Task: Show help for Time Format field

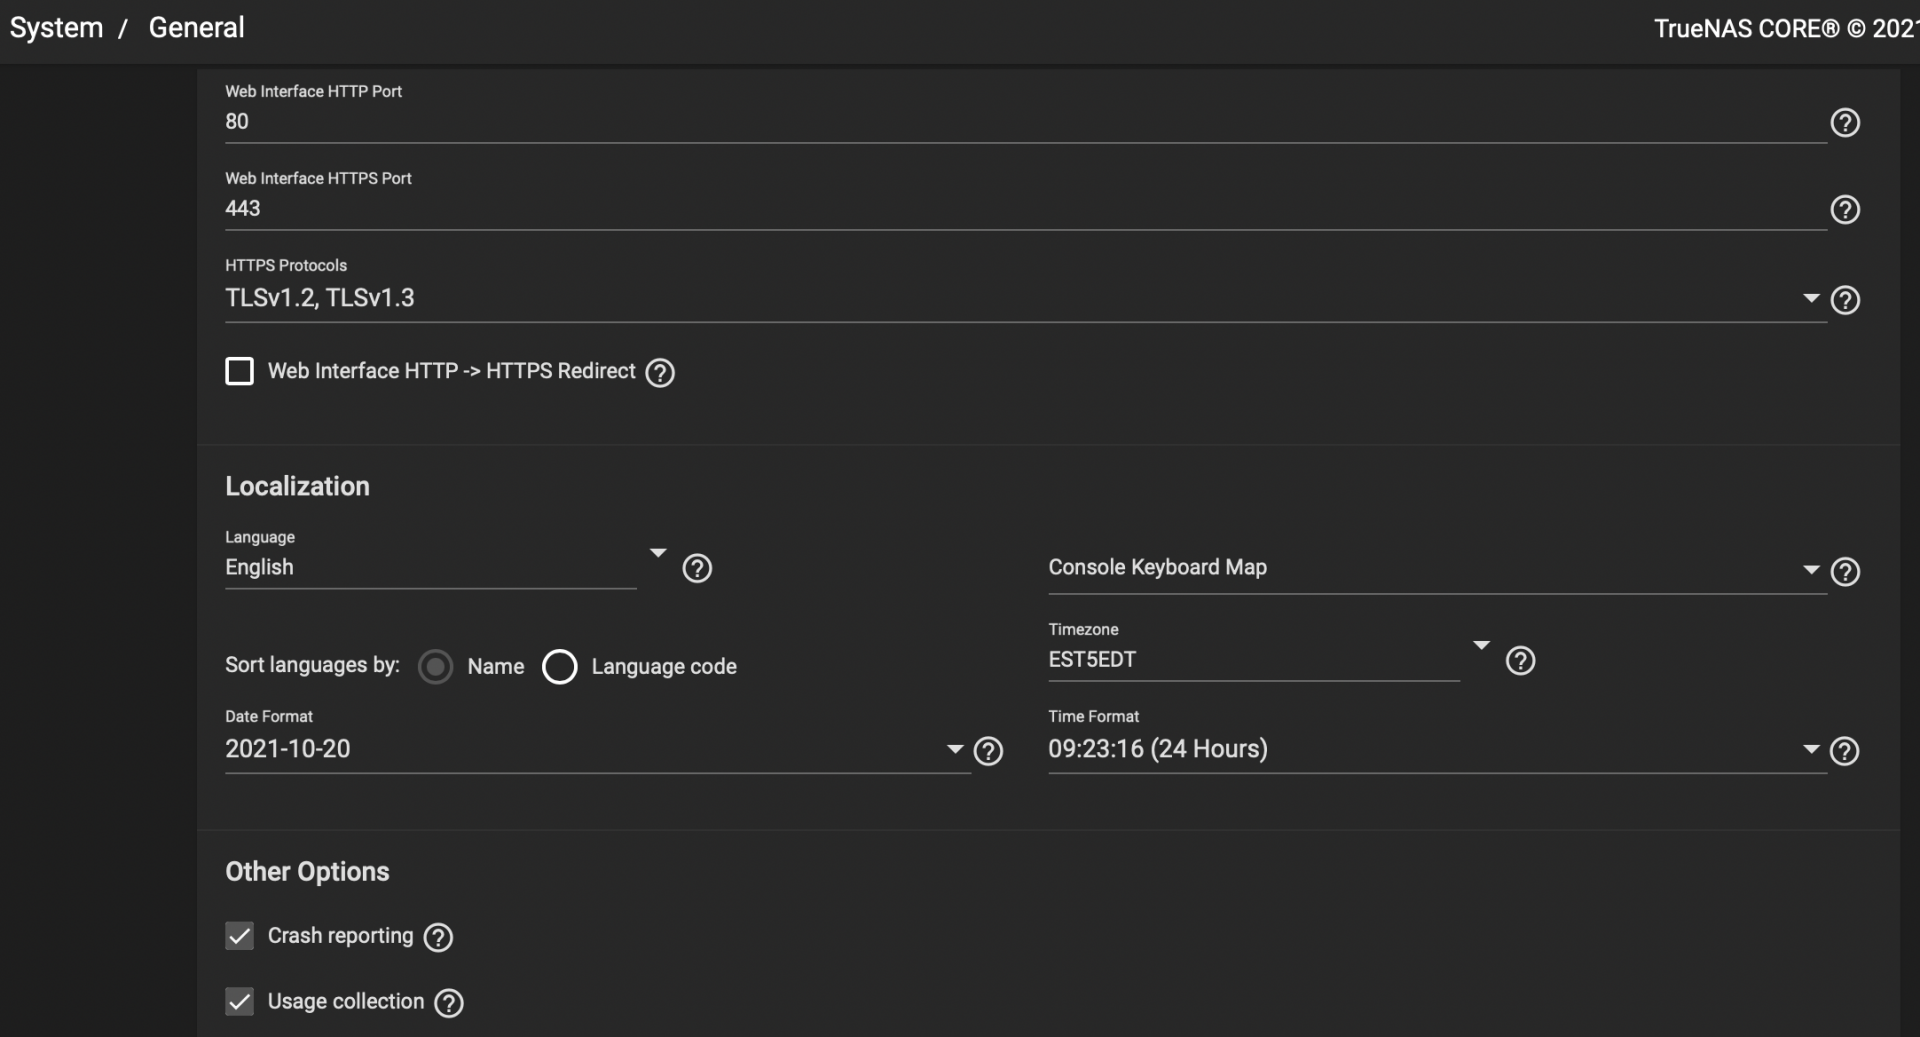Action: coord(1844,751)
